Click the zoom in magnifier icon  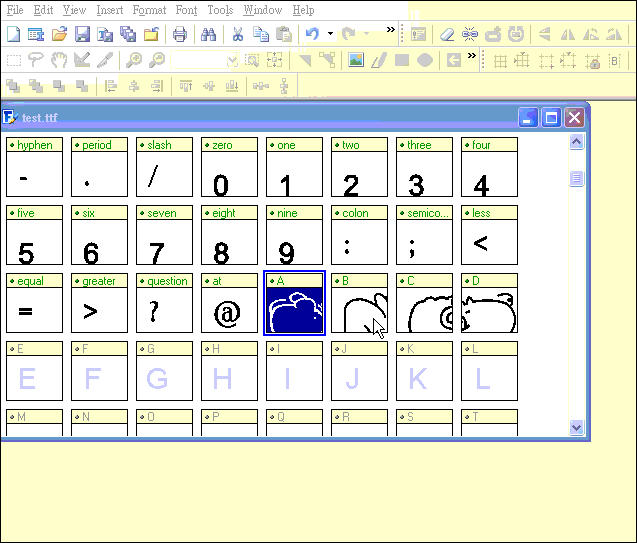tap(134, 60)
